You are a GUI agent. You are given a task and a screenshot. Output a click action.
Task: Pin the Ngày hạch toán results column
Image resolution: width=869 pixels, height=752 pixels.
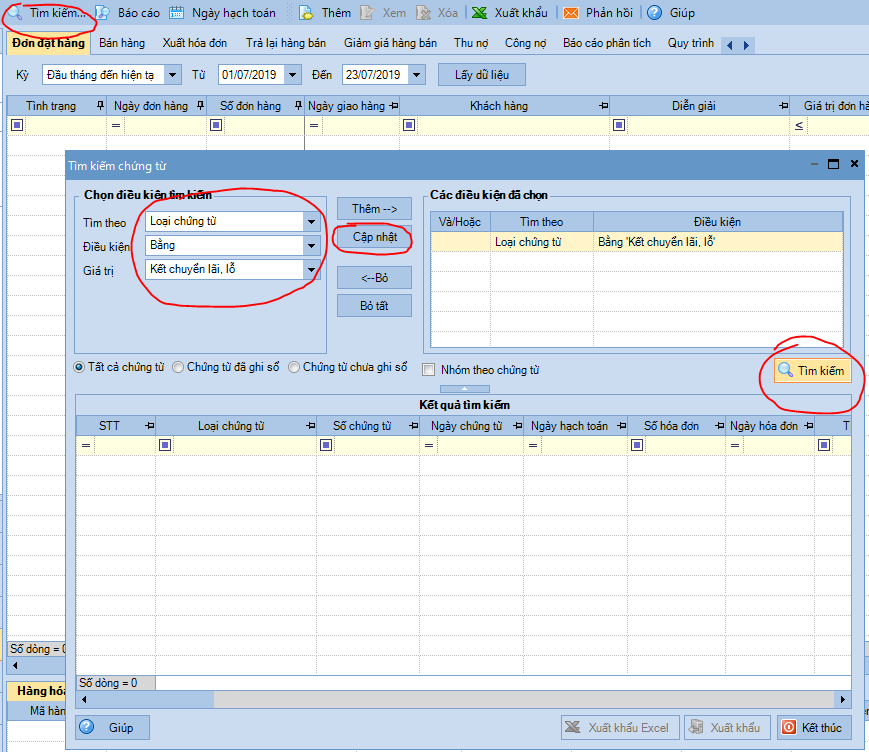(621, 426)
